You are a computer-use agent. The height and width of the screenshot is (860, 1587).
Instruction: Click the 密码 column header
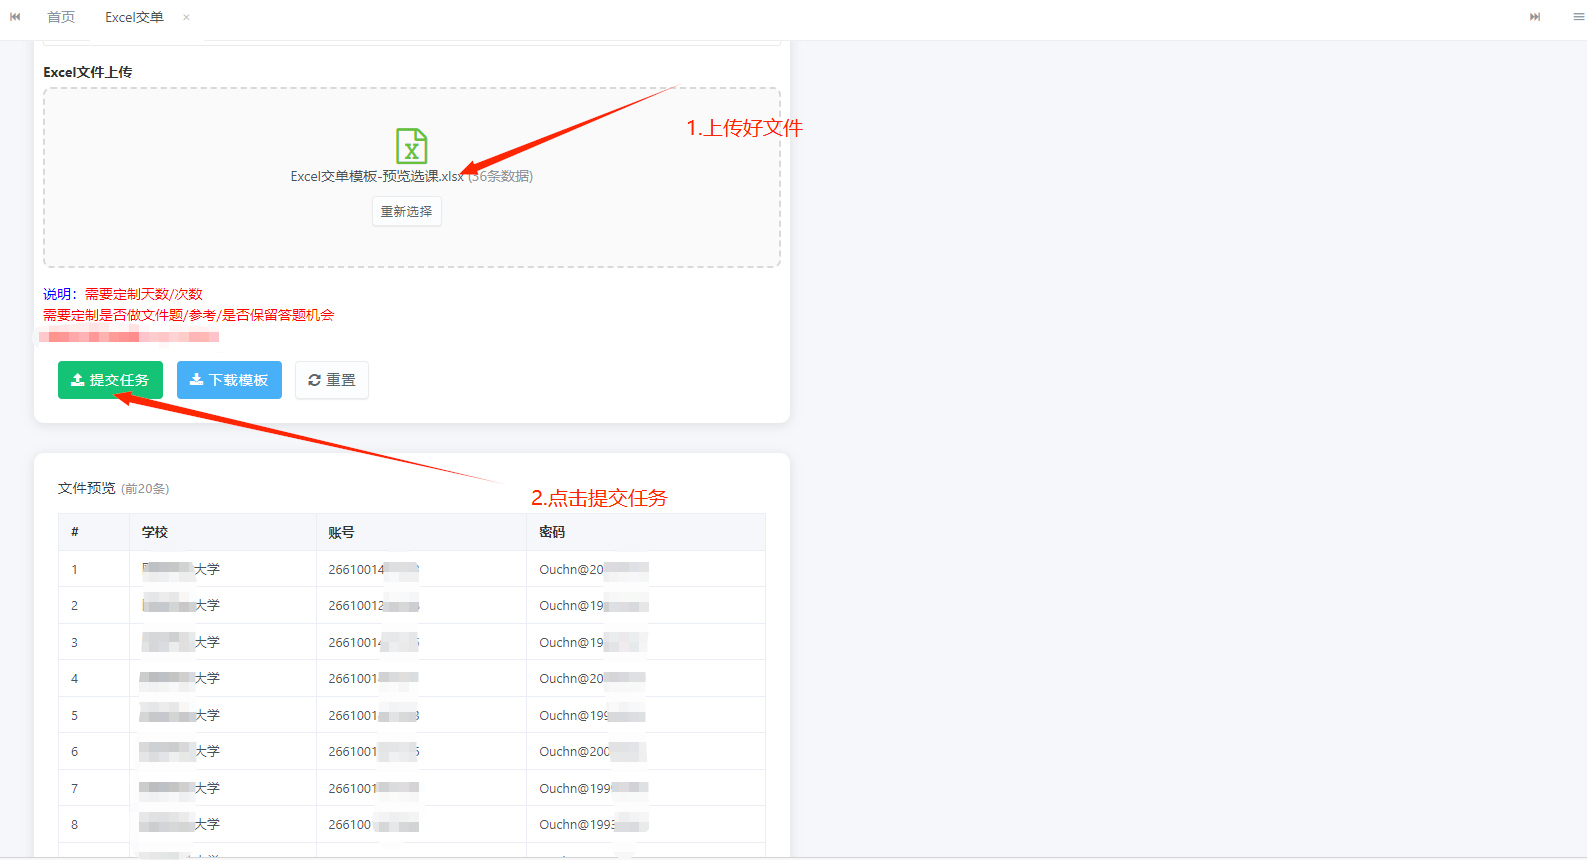click(646, 532)
